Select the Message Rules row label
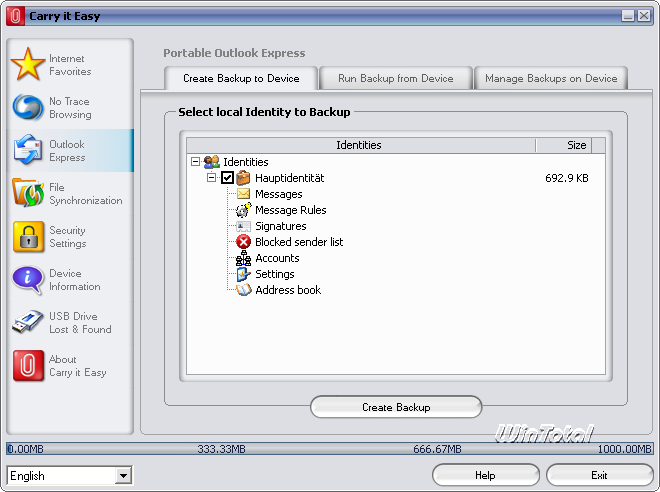The width and height of the screenshot is (660, 492). pyautogui.click(x=291, y=210)
